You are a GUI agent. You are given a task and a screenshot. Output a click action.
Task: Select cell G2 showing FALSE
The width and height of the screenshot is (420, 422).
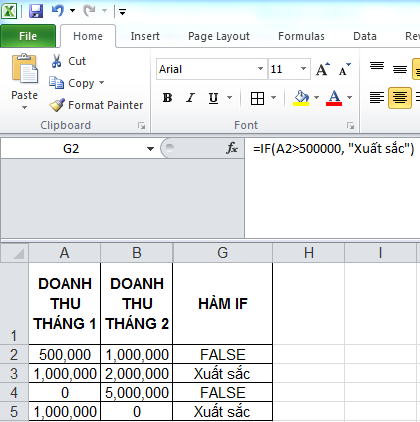click(223, 354)
